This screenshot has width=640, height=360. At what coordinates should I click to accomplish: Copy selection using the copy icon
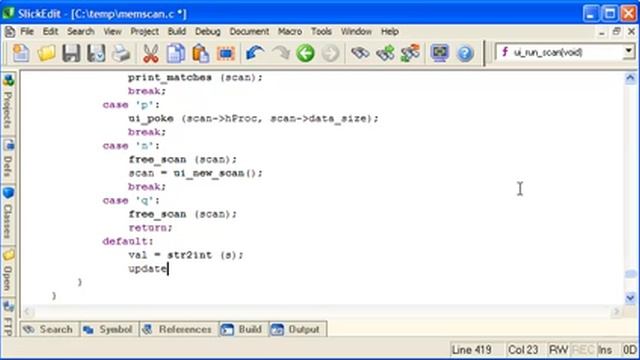176,53
